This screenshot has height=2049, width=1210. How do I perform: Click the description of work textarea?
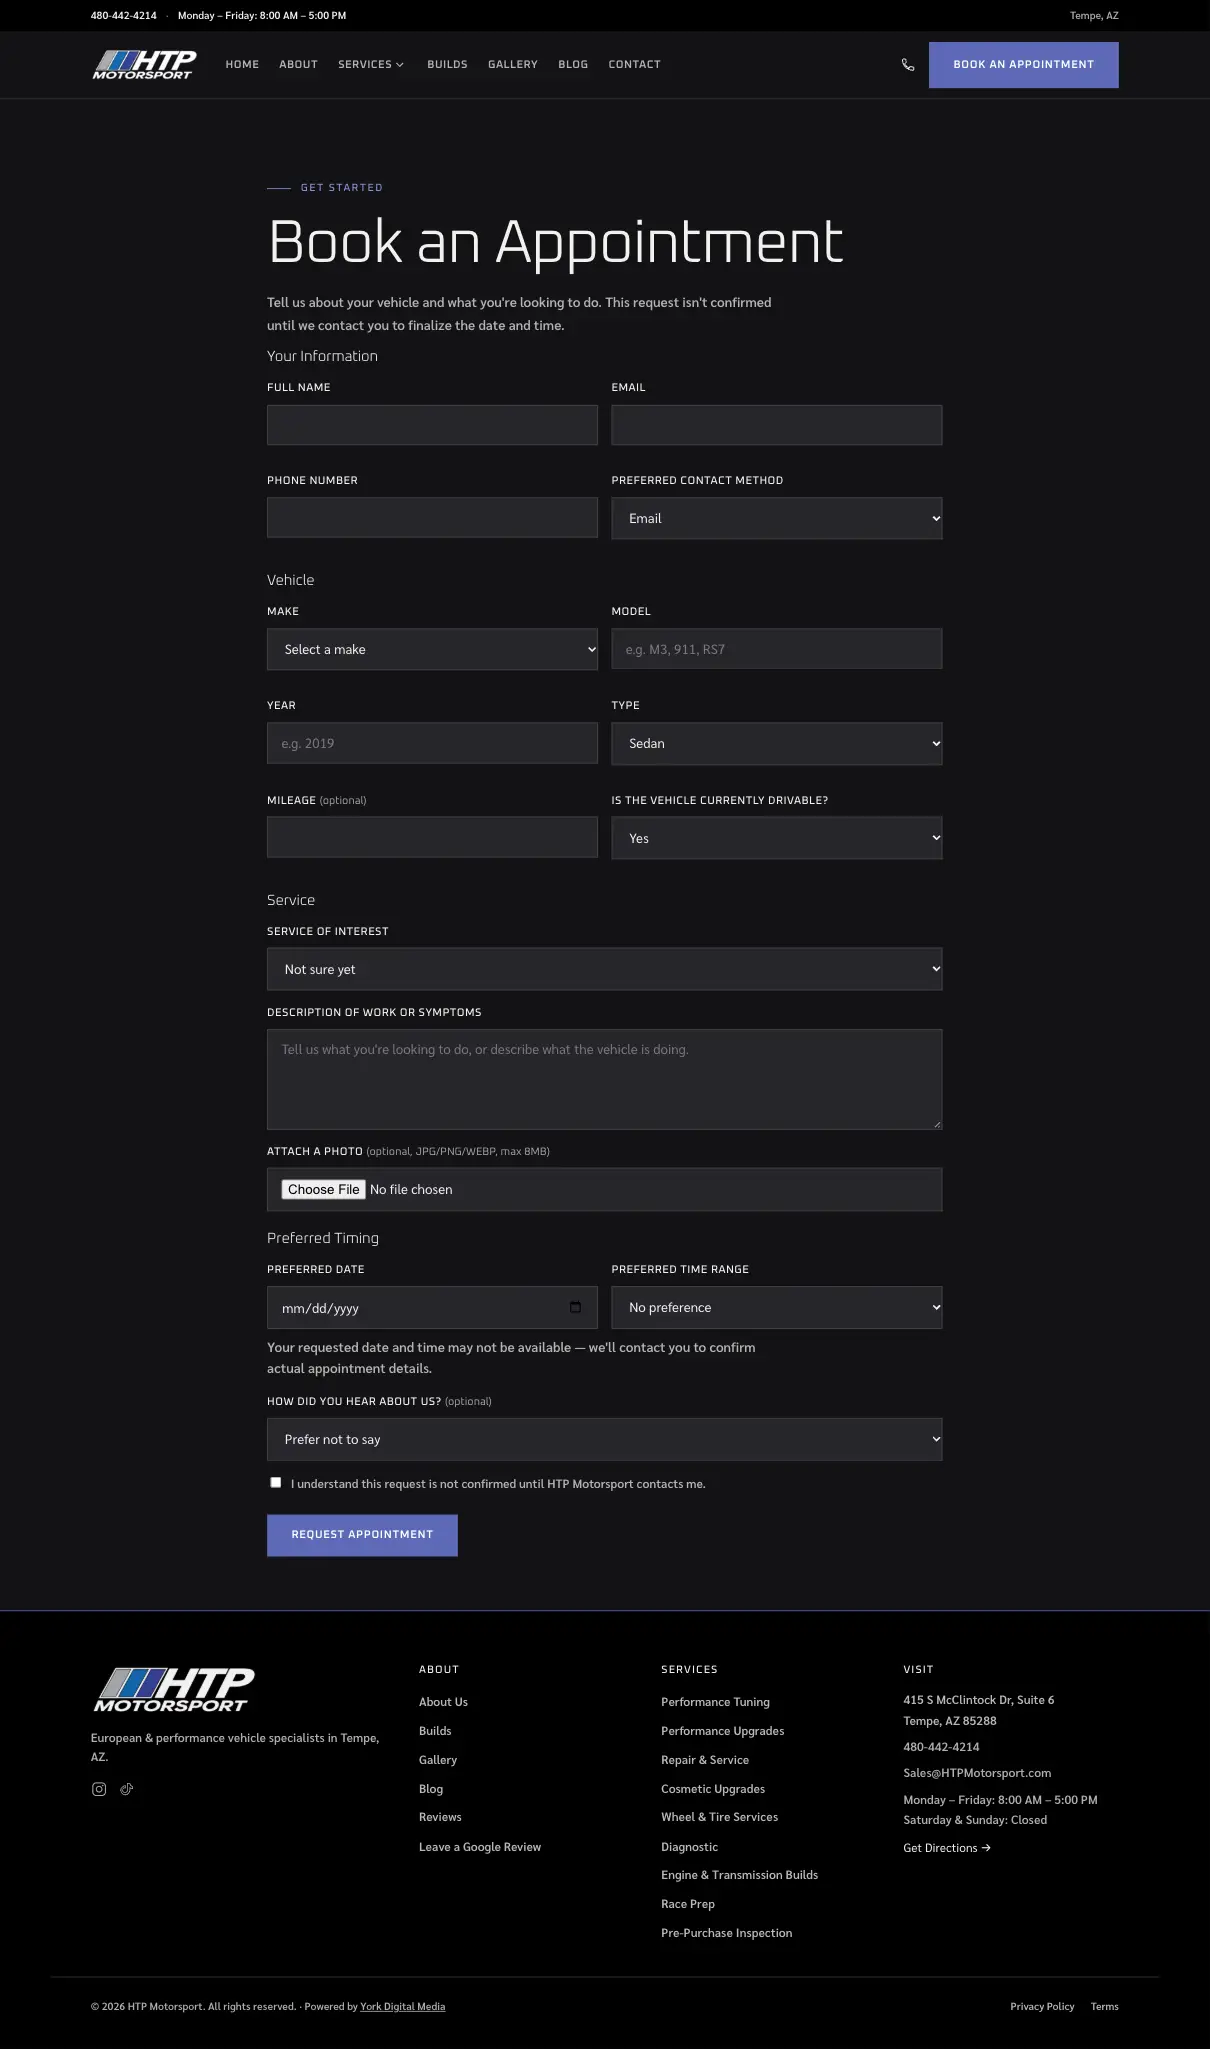click(x=604, y=1080)
